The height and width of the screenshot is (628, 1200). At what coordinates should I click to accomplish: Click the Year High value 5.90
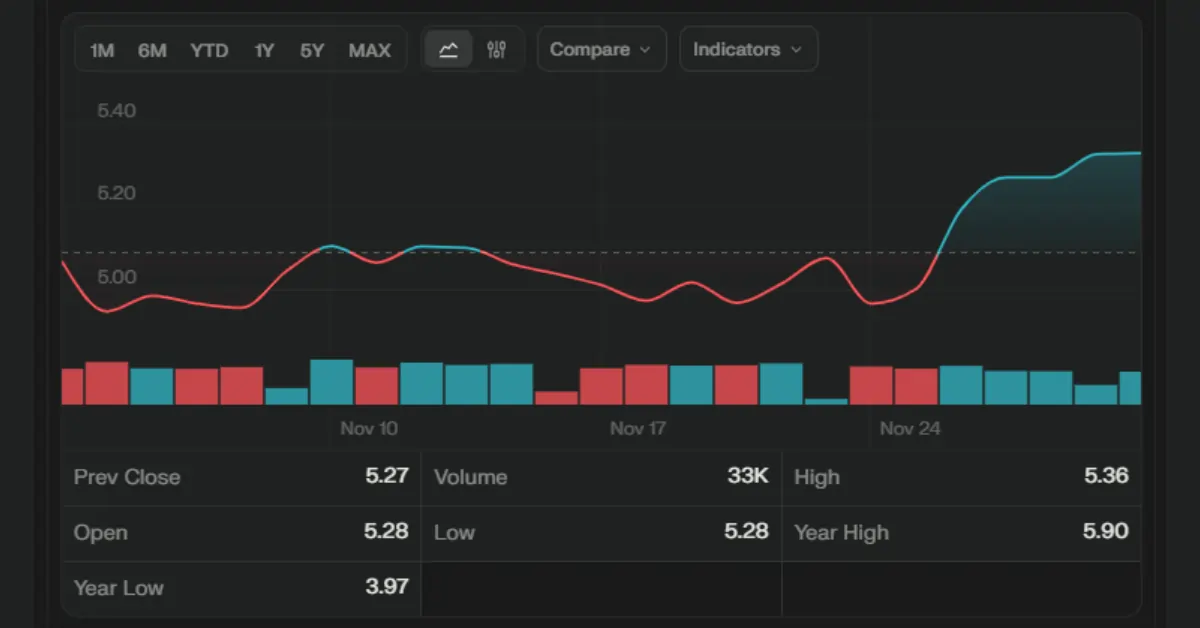[x=1105, y=533]
